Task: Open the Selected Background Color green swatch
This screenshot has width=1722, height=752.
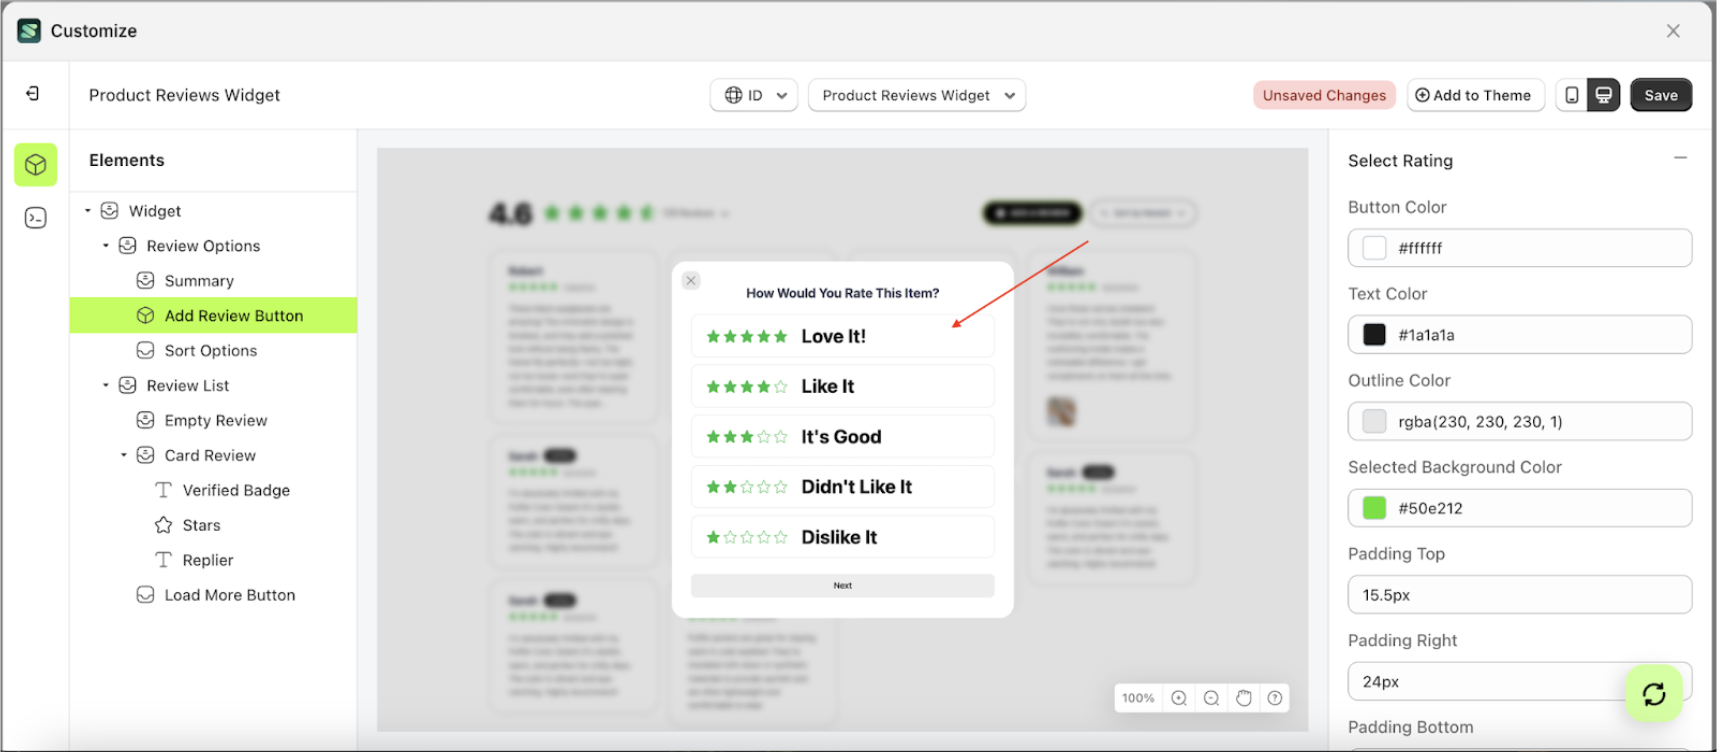Action: tap(1375, 508)
